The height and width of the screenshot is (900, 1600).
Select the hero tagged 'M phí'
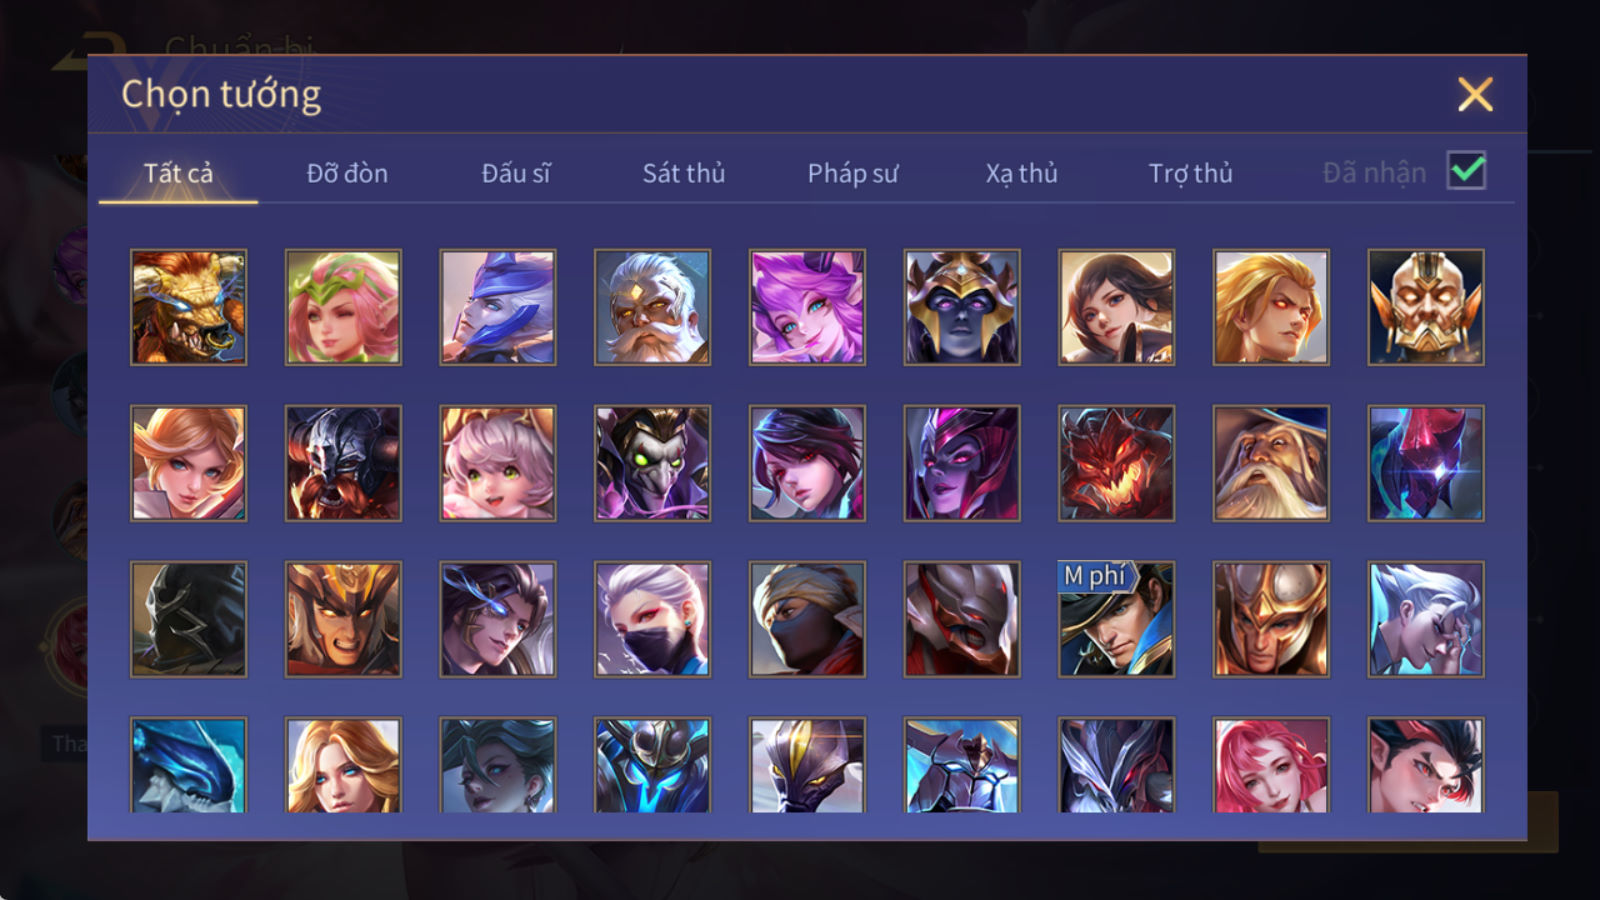coord(1116,619)
